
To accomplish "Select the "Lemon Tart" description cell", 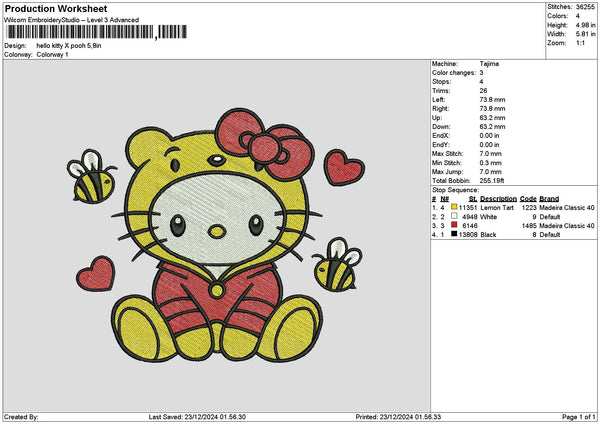I will (x=497, y=208).
